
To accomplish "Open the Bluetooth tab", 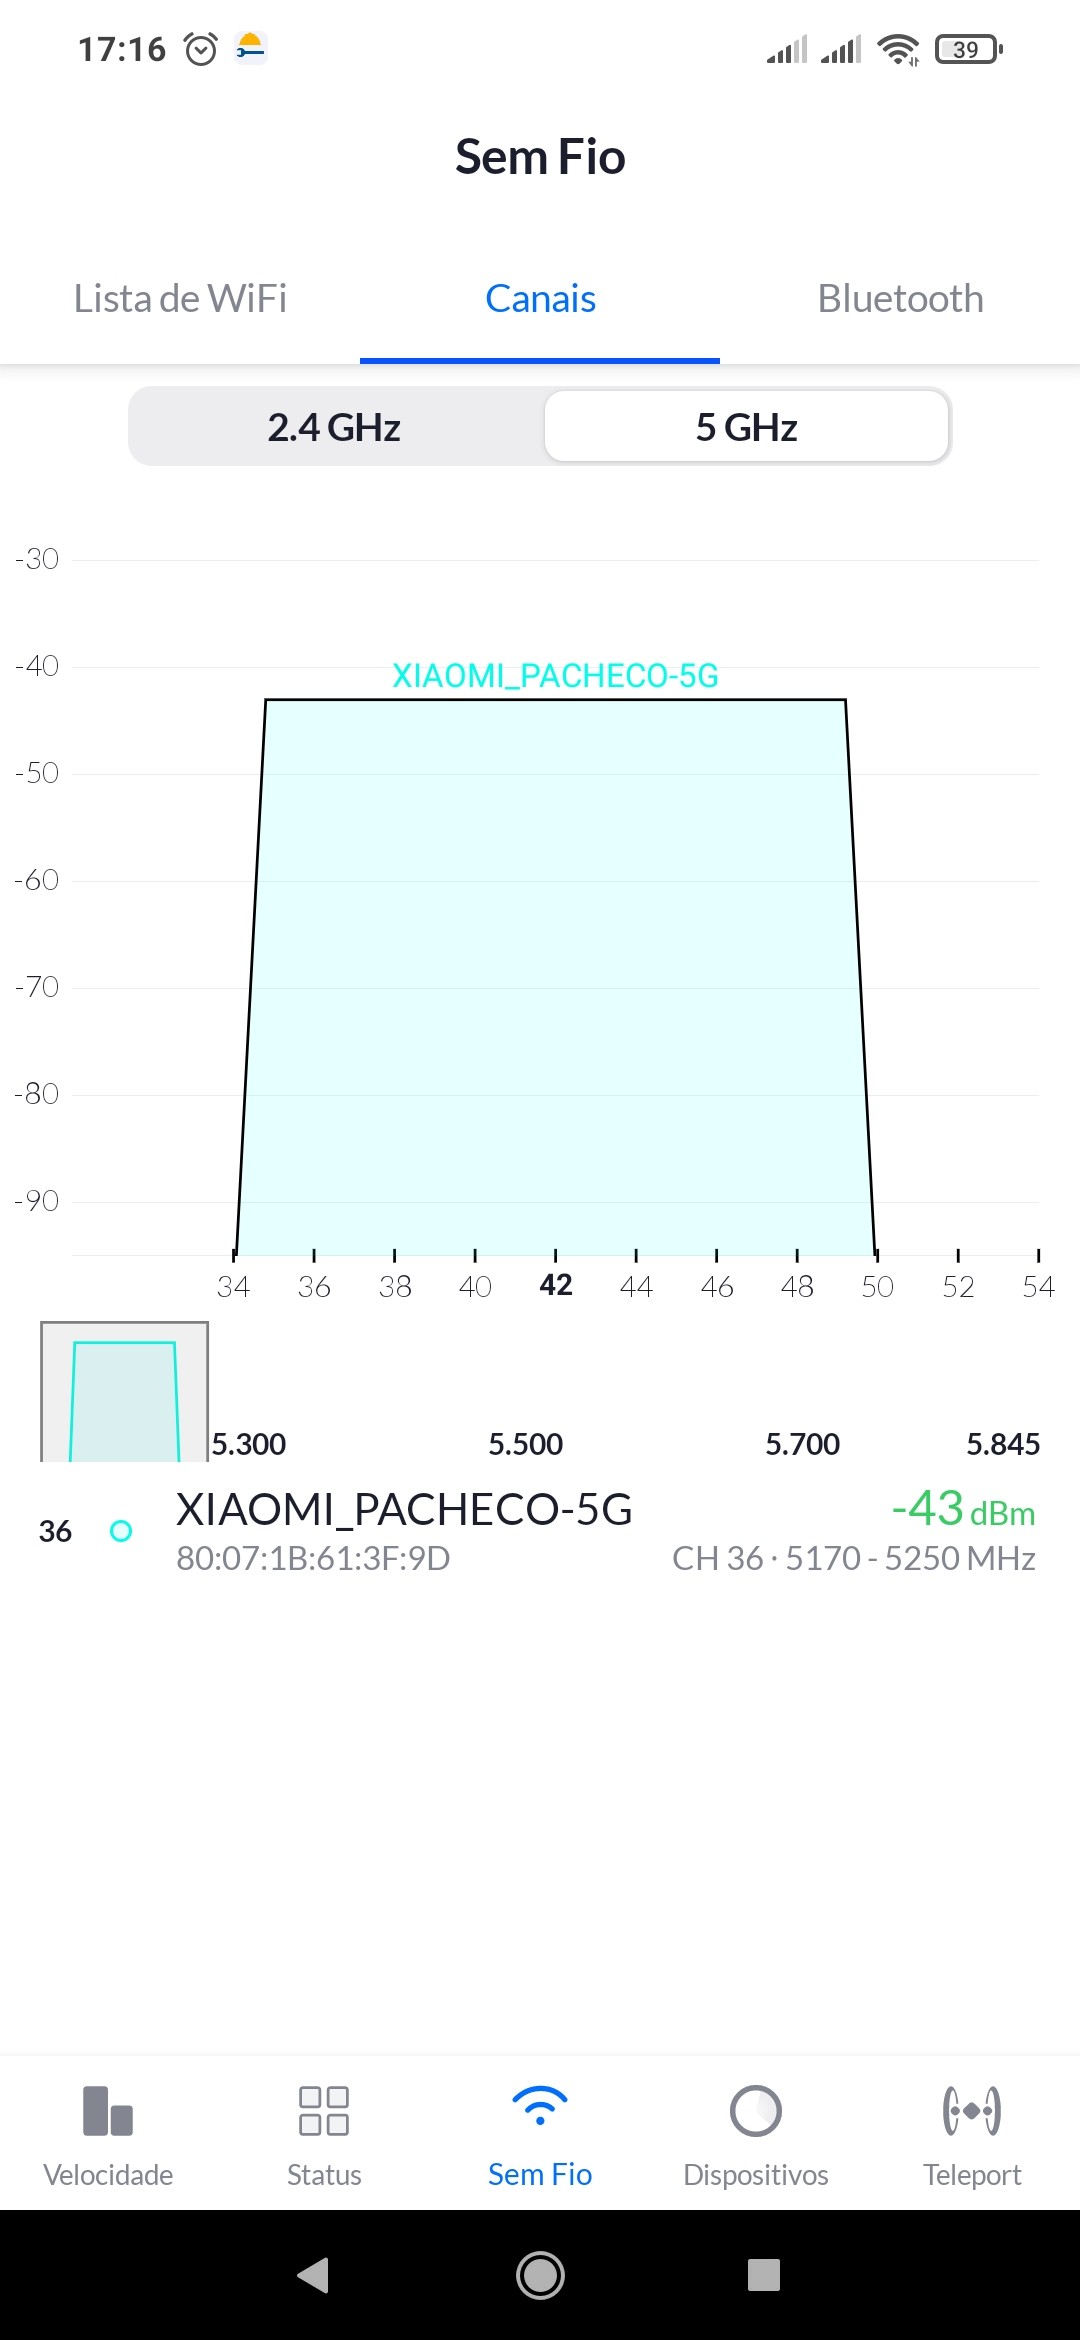I will (x=900, y=299).
